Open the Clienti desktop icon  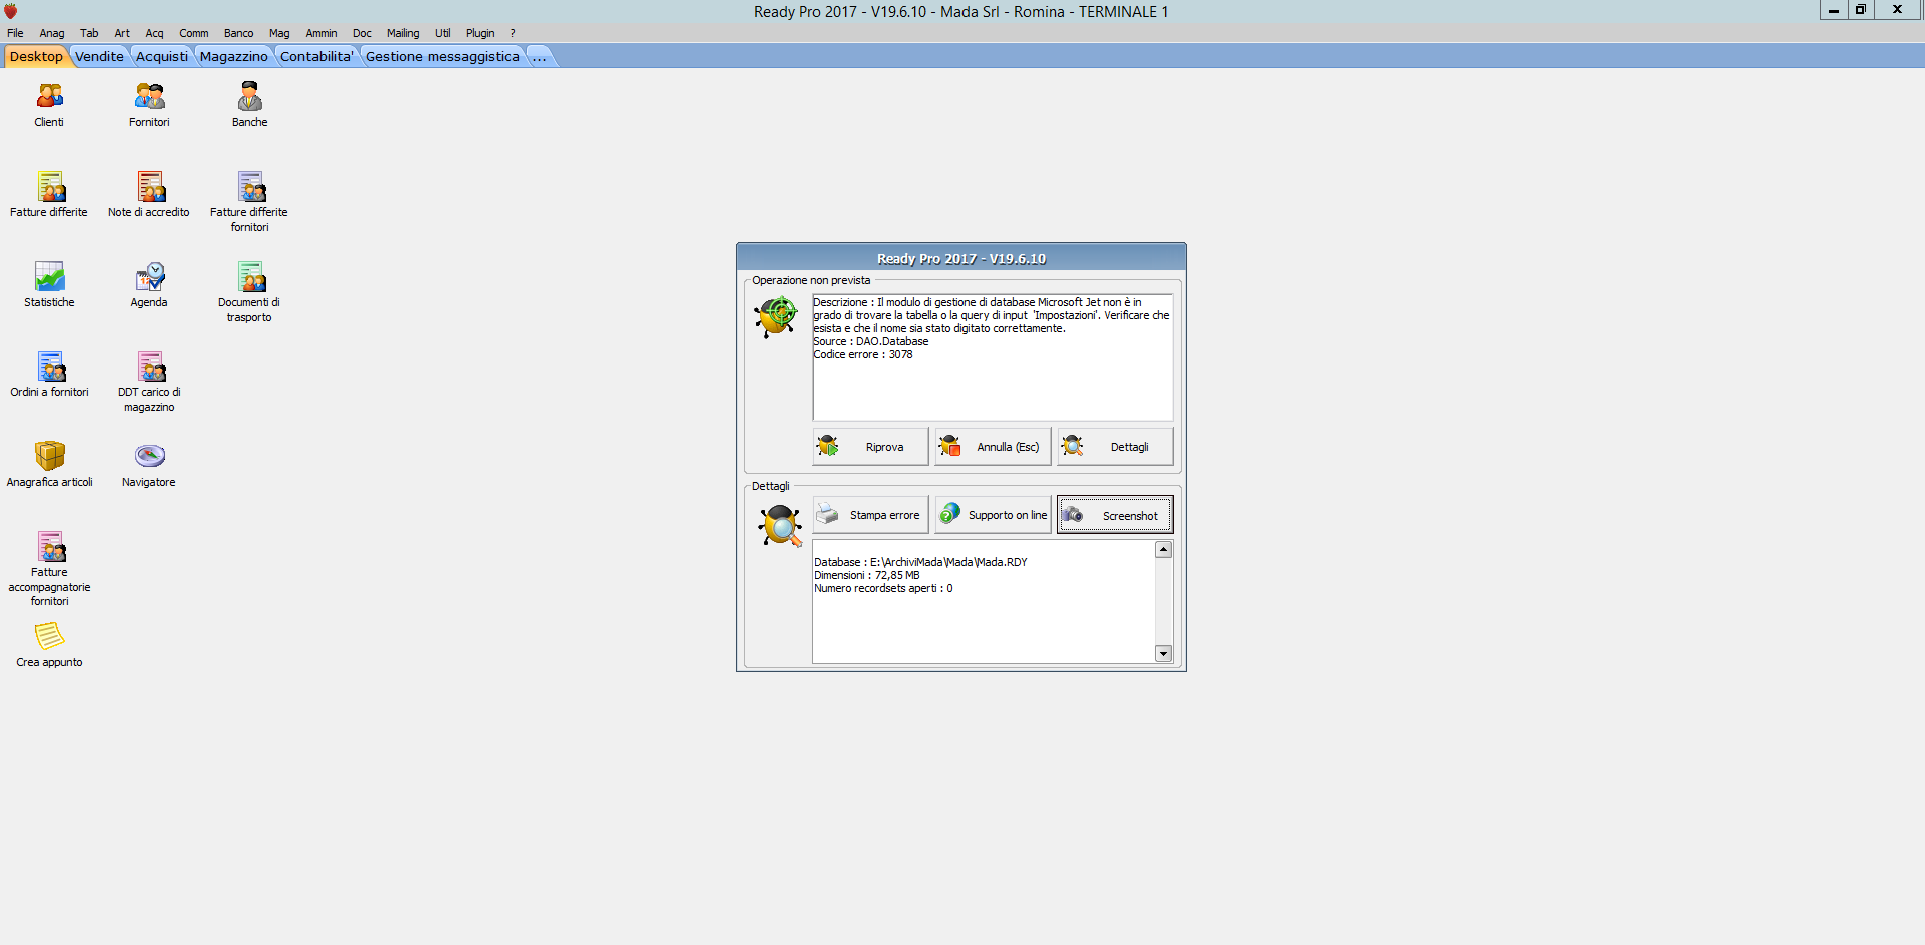pyautogui.click(x=49, y=105)
